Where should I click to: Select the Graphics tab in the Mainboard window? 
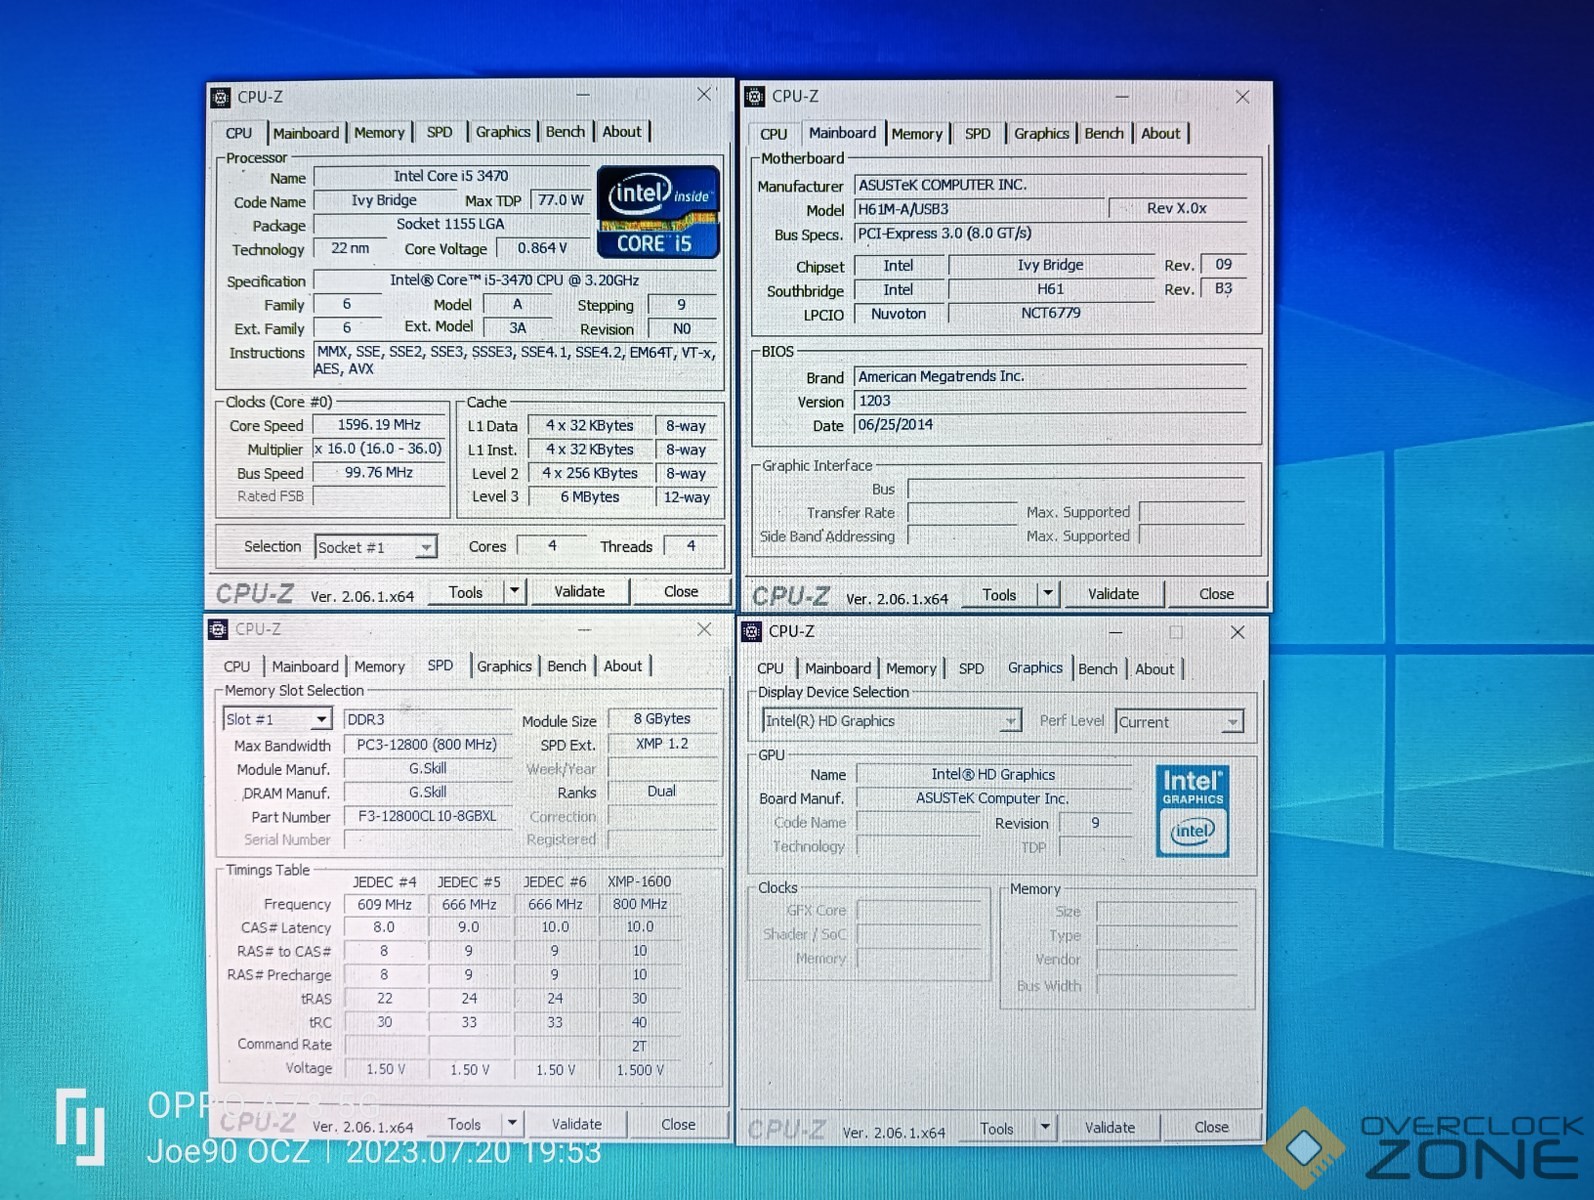[1041, 133]
